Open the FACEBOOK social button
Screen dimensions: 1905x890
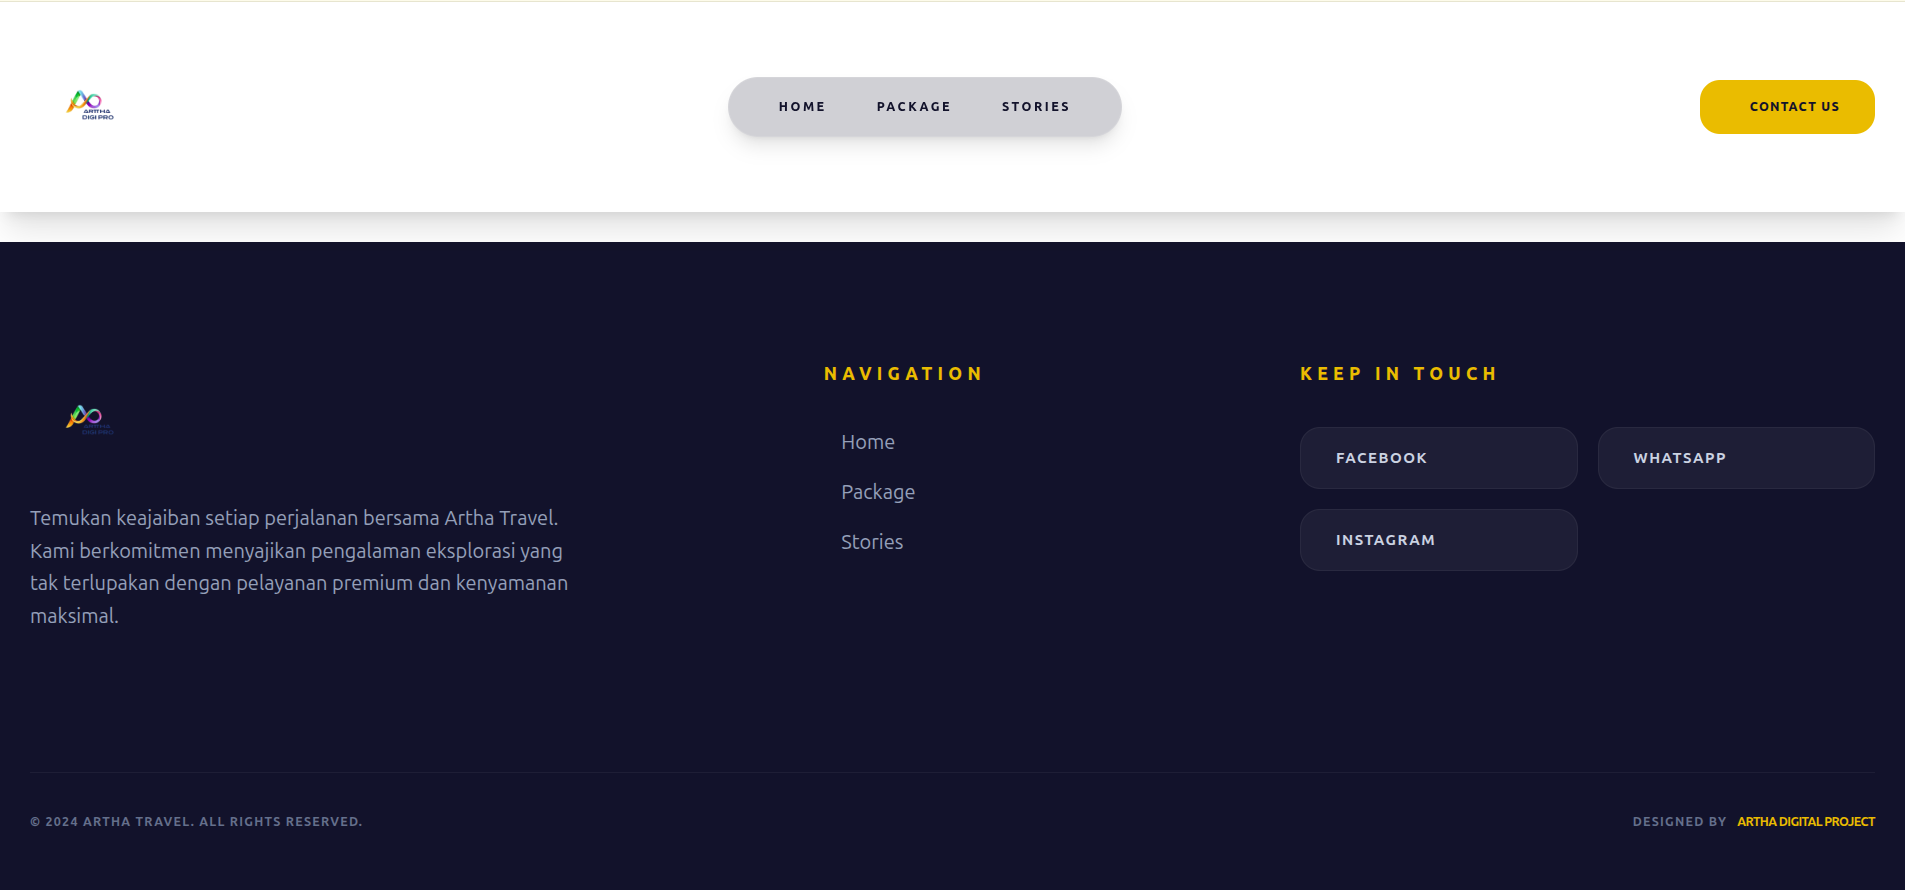click(x=1437, y=458)
